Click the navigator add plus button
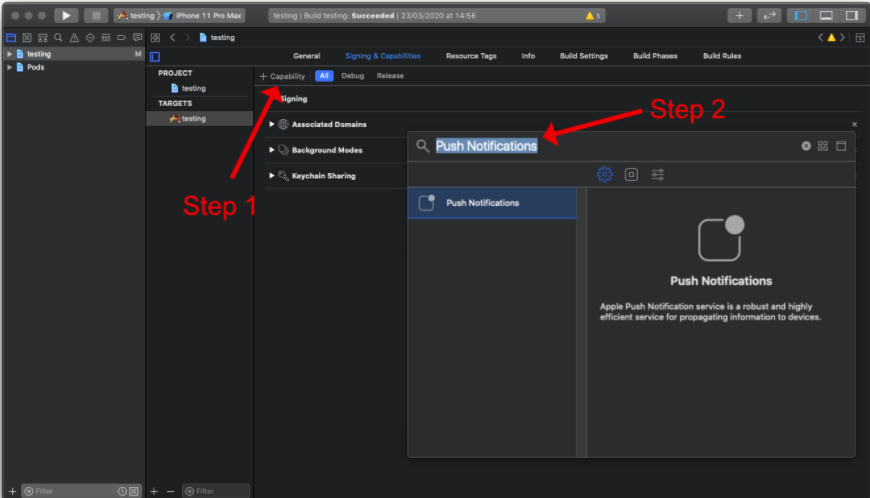 12,491
